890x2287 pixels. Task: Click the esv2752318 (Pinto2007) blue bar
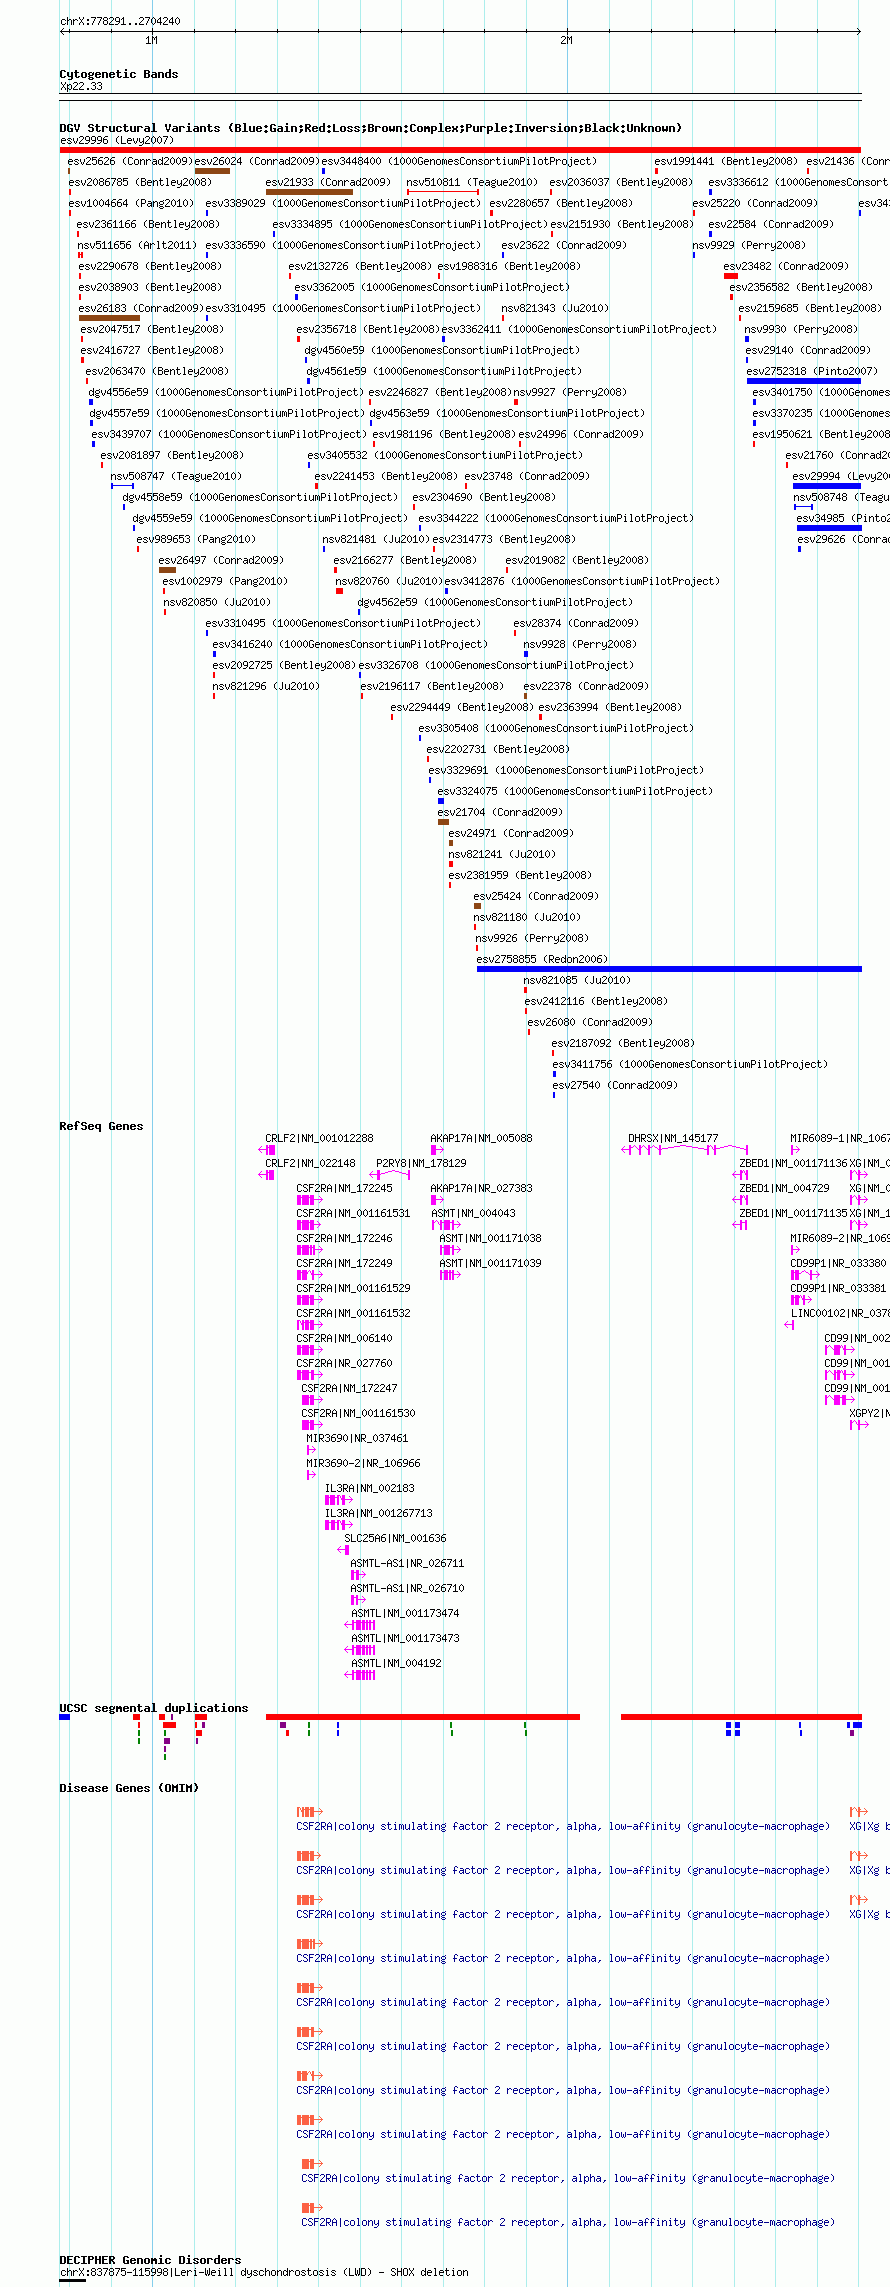point(804,381)
